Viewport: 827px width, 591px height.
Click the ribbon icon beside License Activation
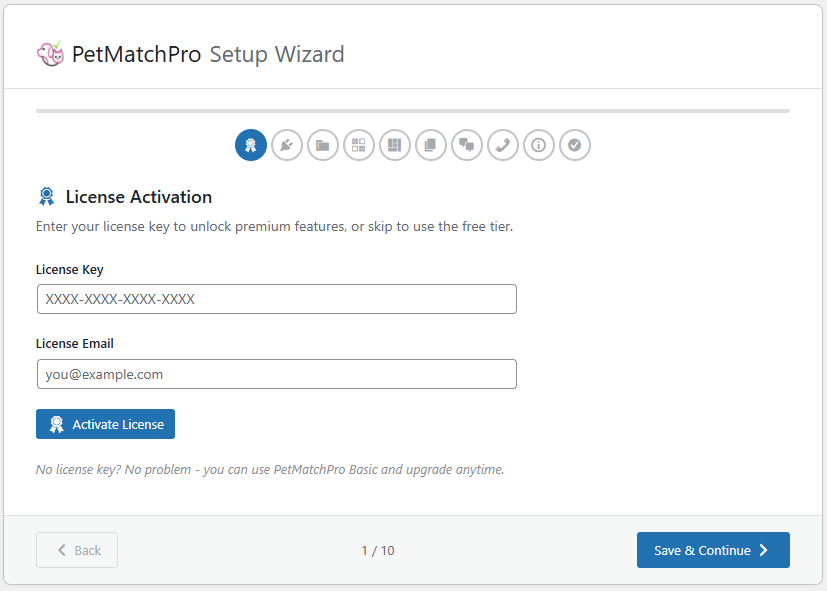pos(46,197)
